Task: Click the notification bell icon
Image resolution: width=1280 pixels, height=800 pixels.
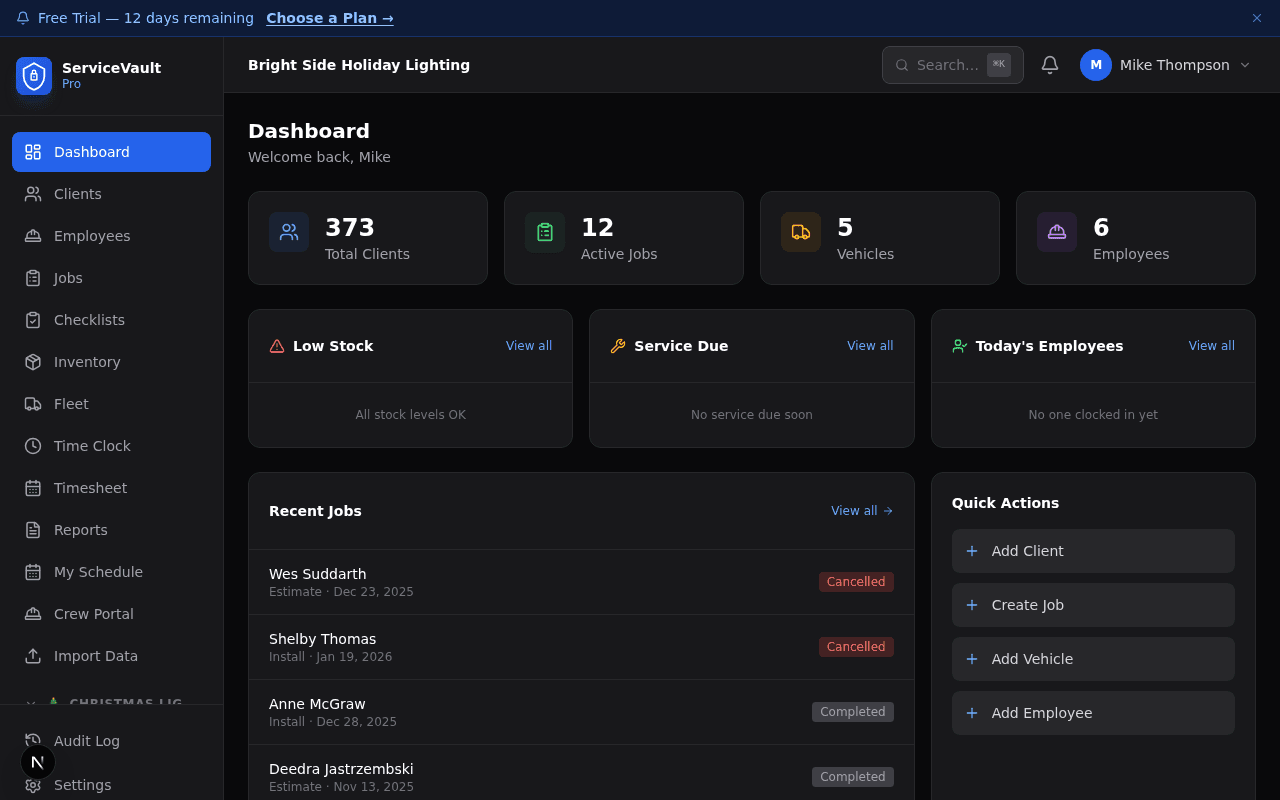Action: 1049,65
